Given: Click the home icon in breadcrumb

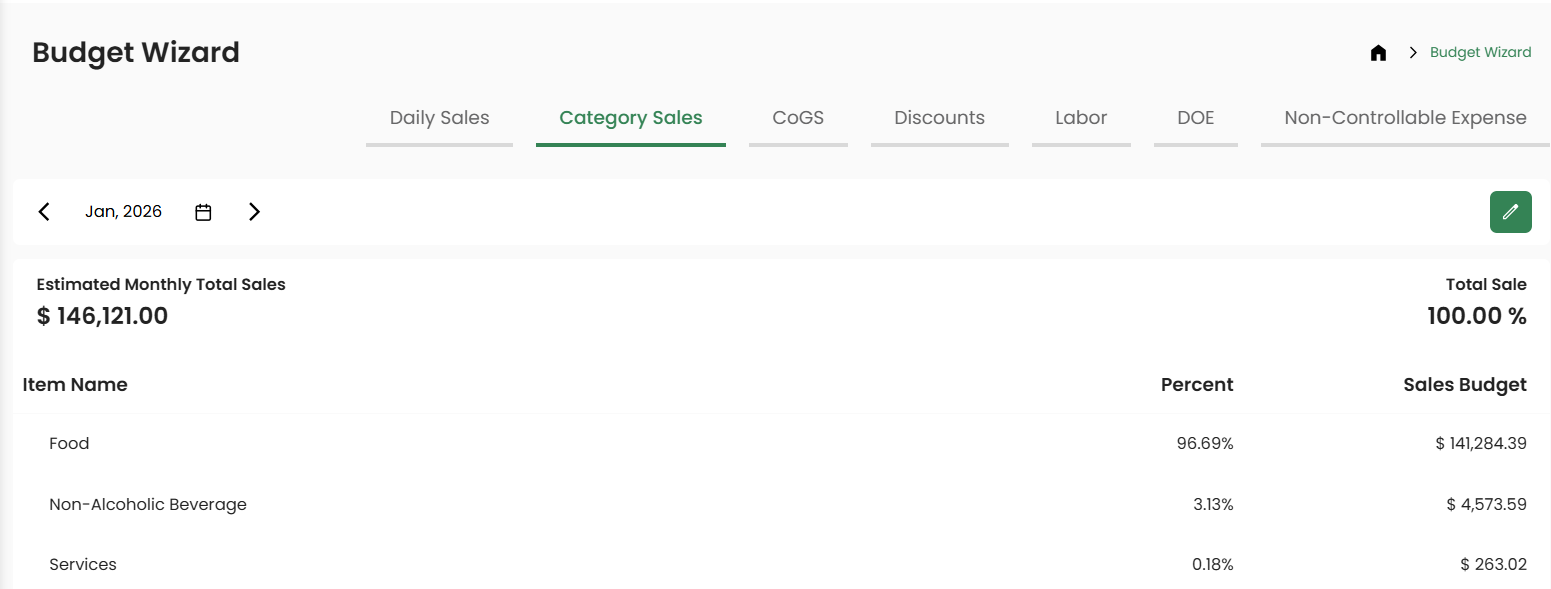Looking at the screenshot, I should (x=1378, y=53).
